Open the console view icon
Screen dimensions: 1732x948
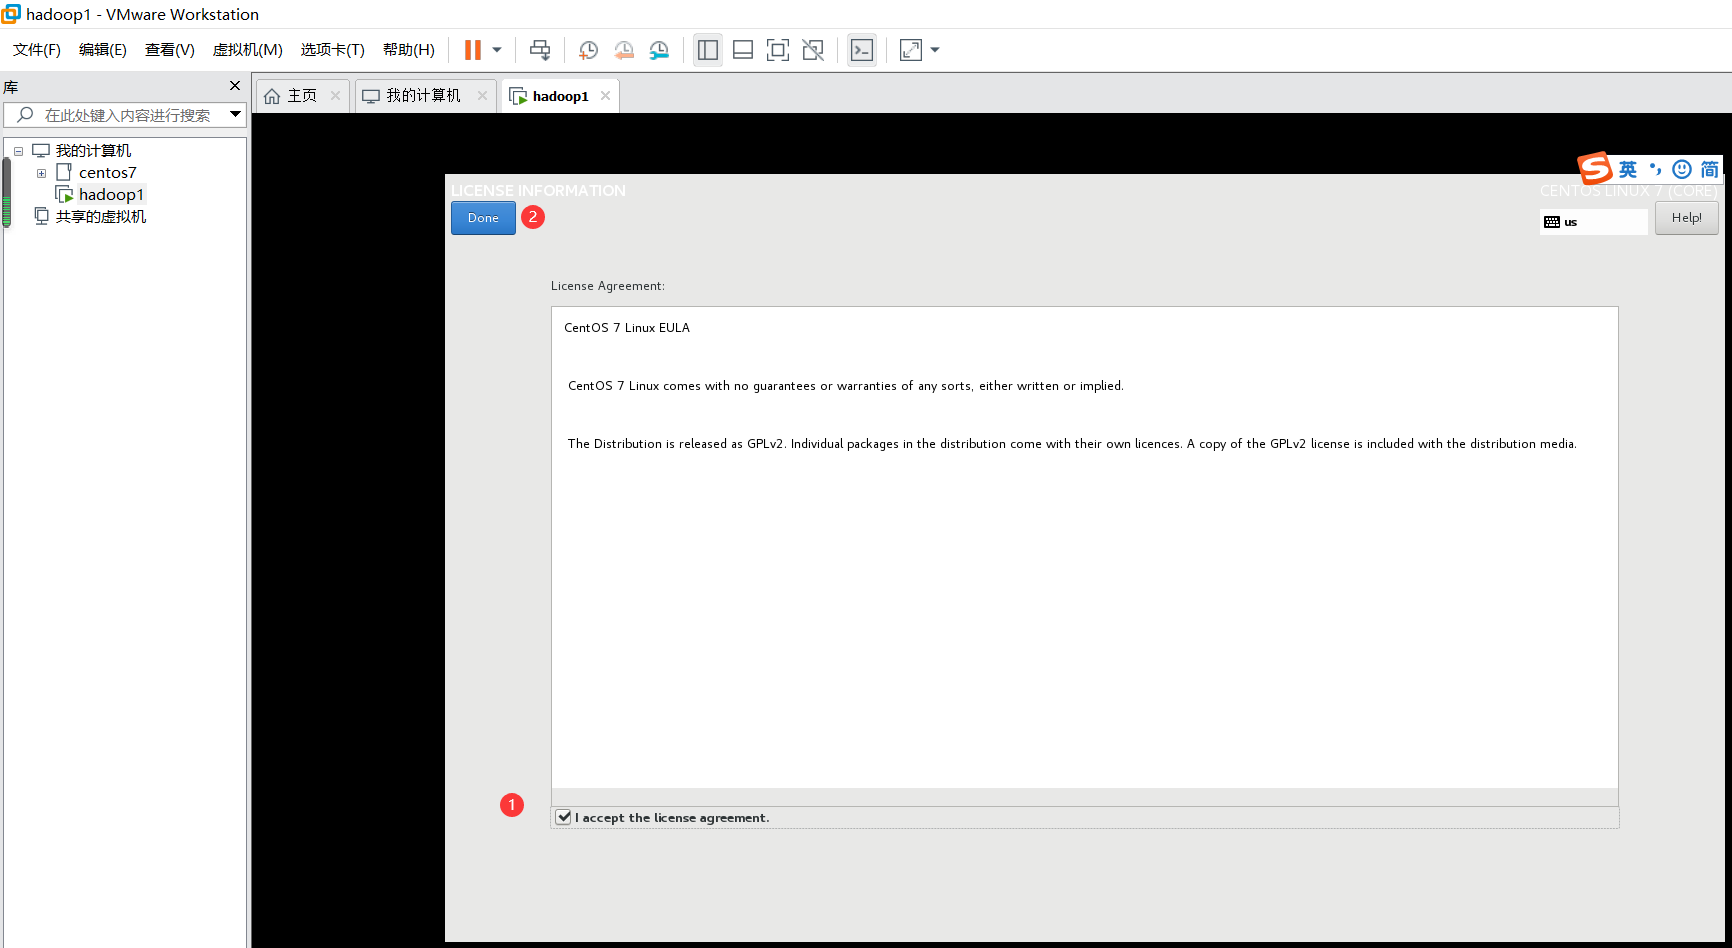(x=862, y=50)
